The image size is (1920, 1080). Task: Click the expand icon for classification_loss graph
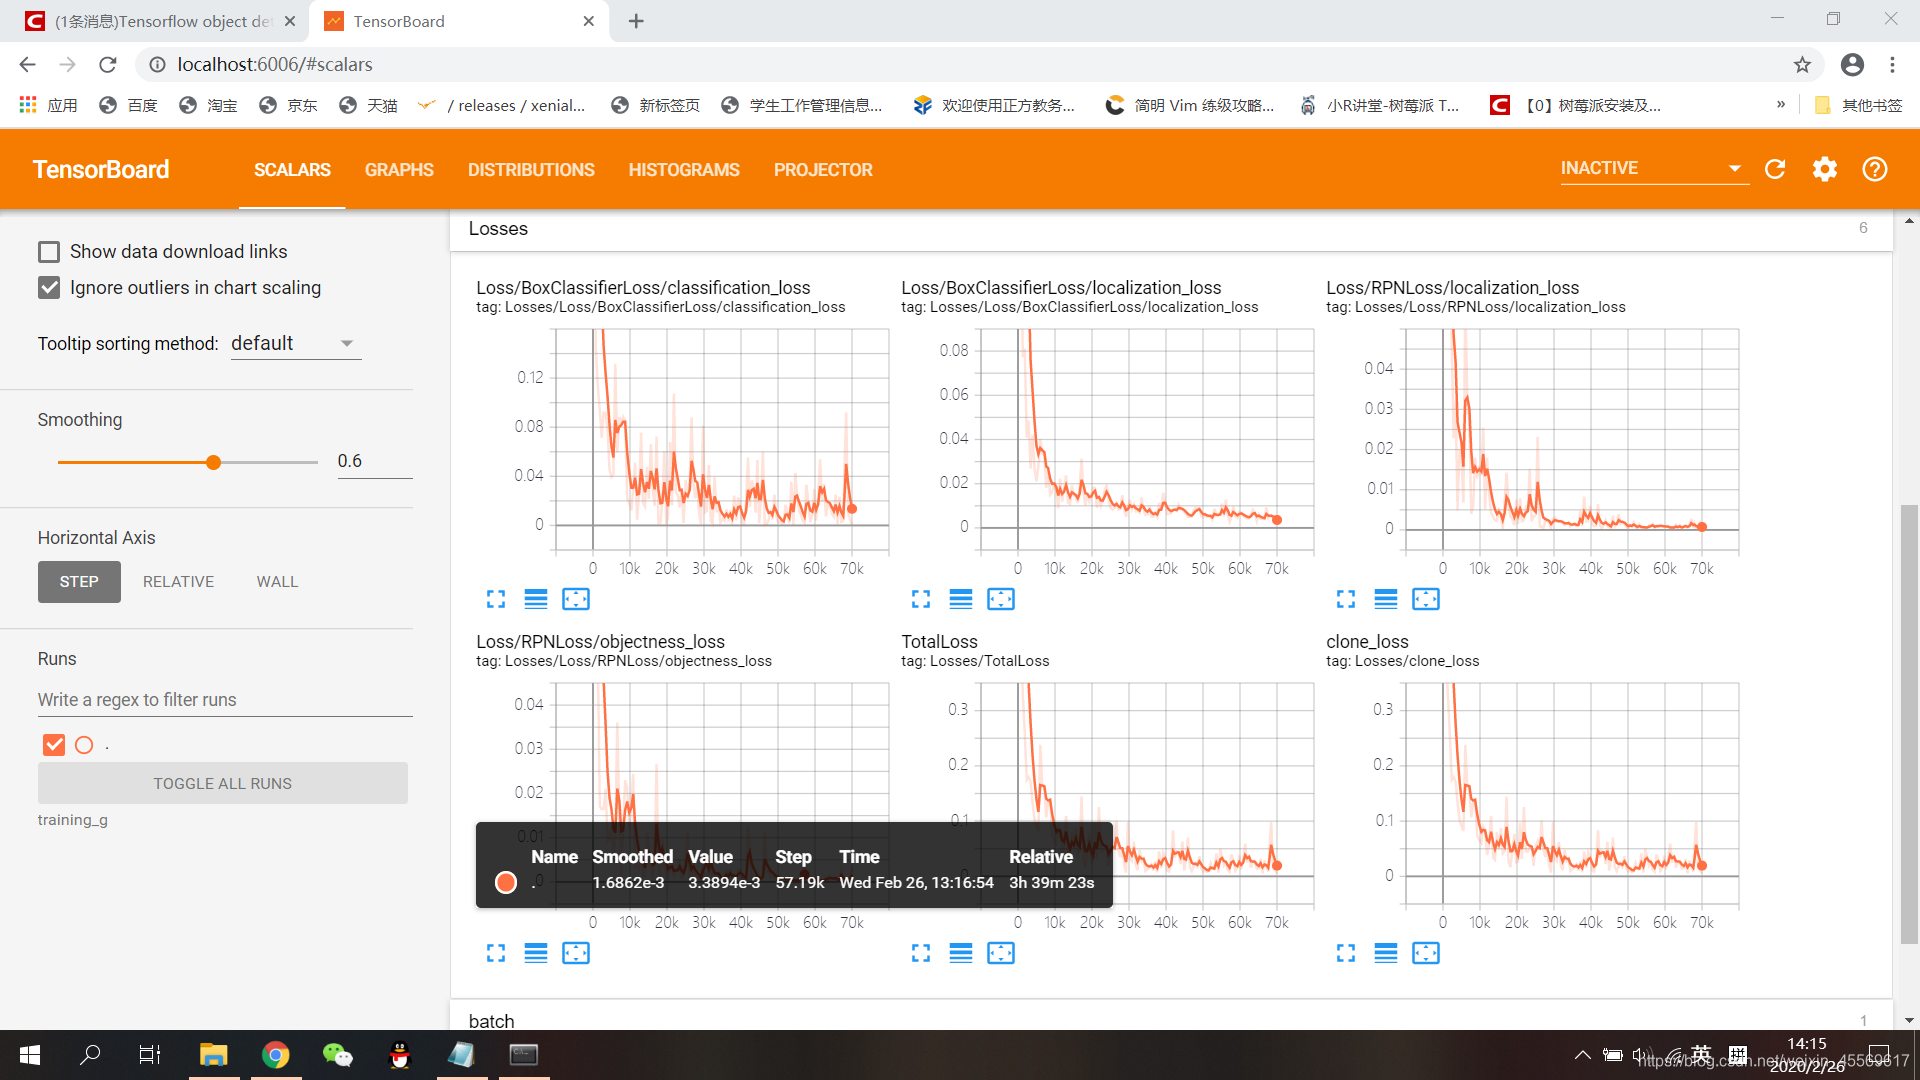click(495, 600)
